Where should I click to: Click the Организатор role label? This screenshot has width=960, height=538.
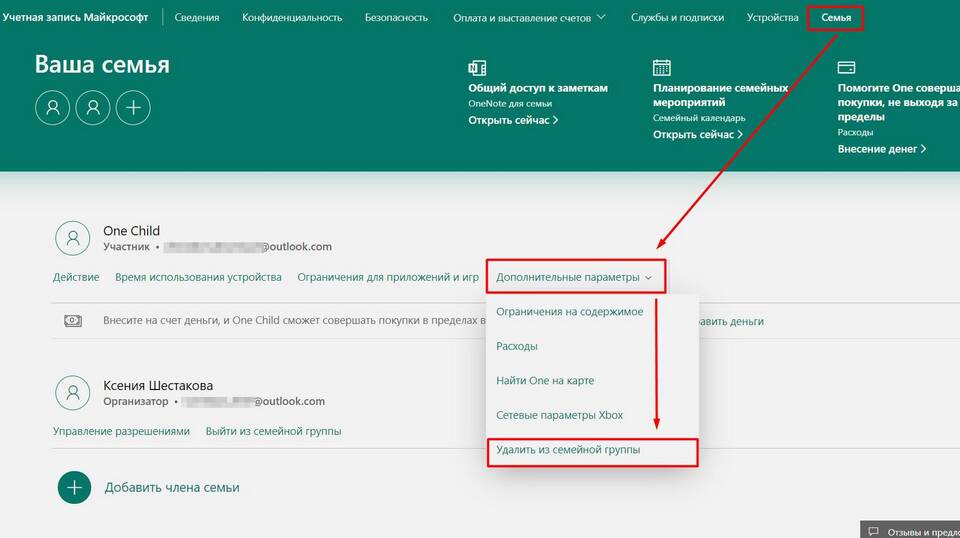pos(135,402)
